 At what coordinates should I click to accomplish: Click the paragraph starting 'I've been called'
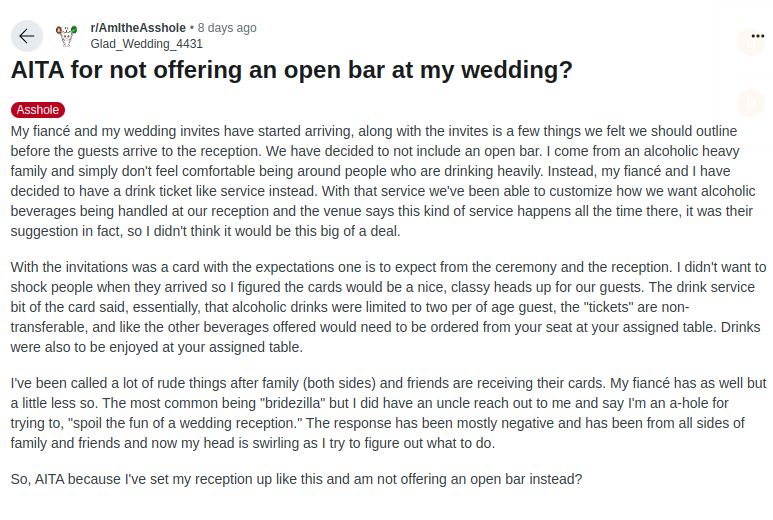point(388,413)
